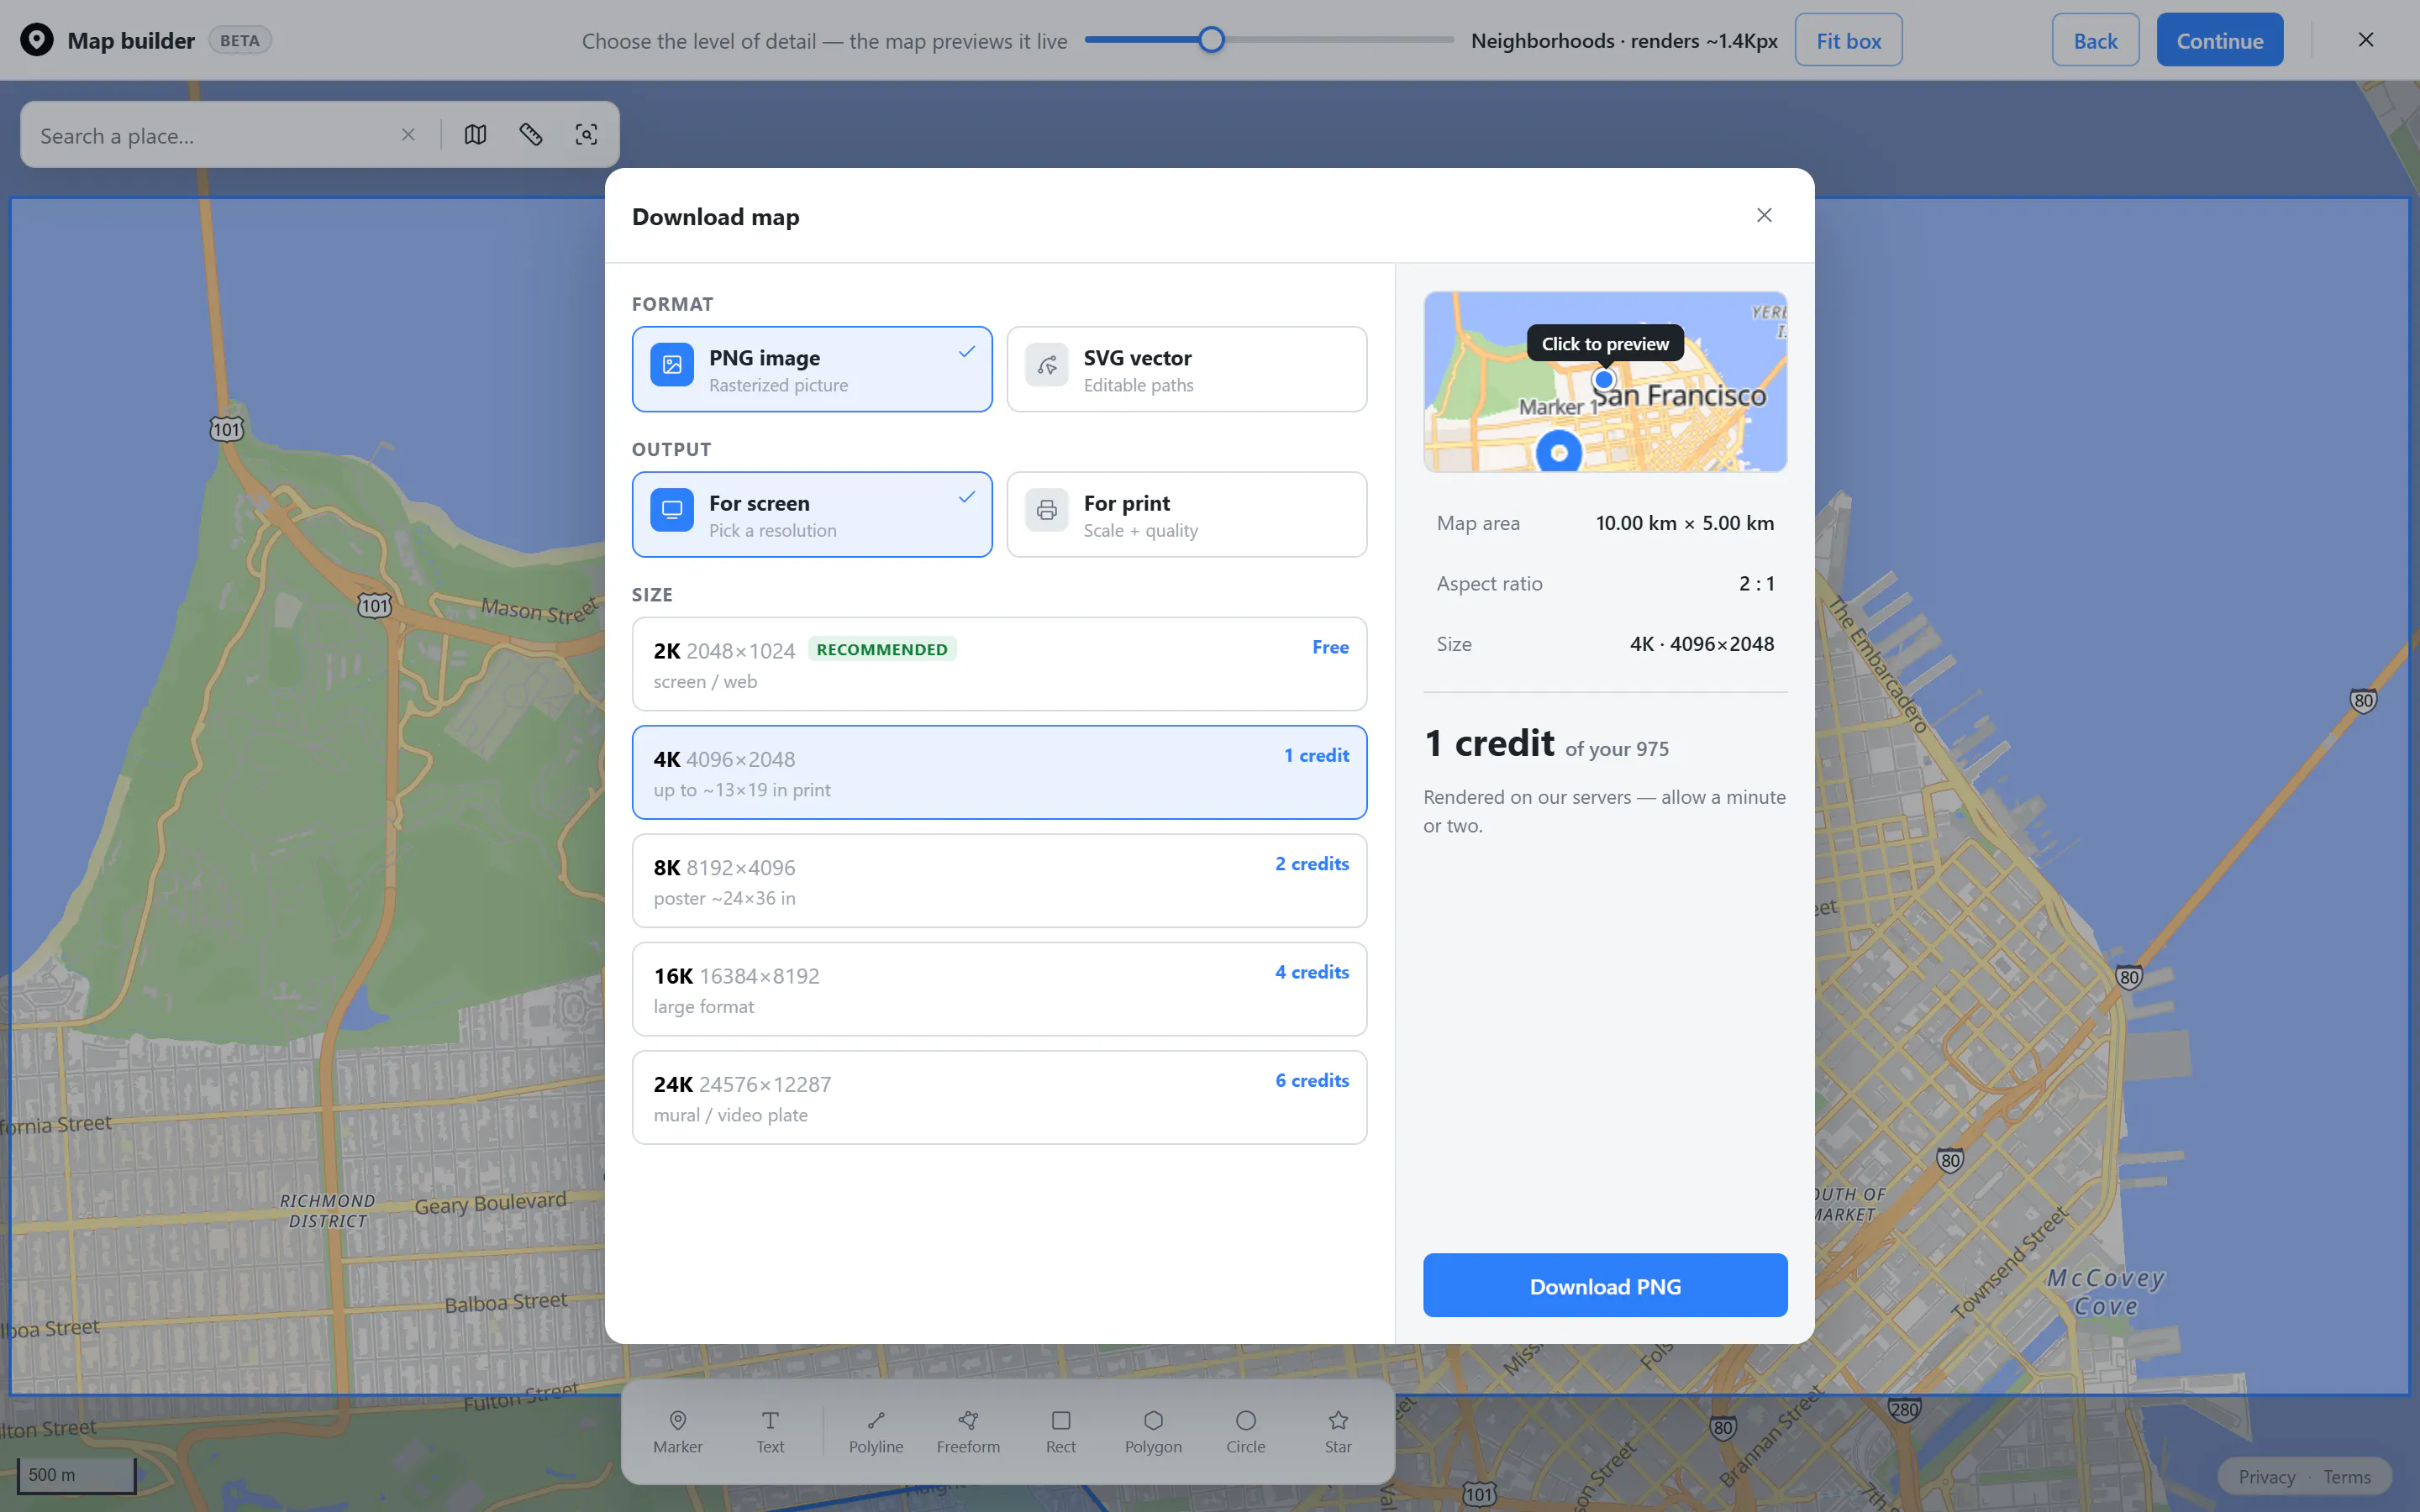Select the Star shape tool
This screenshot has width=2420, height=1512.
pyautogui.click(x=1338, y=1431)
